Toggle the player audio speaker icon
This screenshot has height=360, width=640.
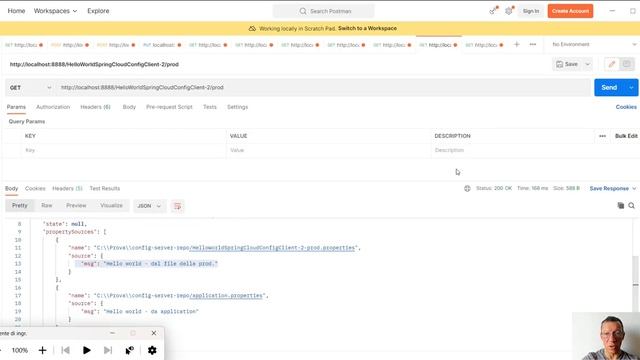point(130,350)
